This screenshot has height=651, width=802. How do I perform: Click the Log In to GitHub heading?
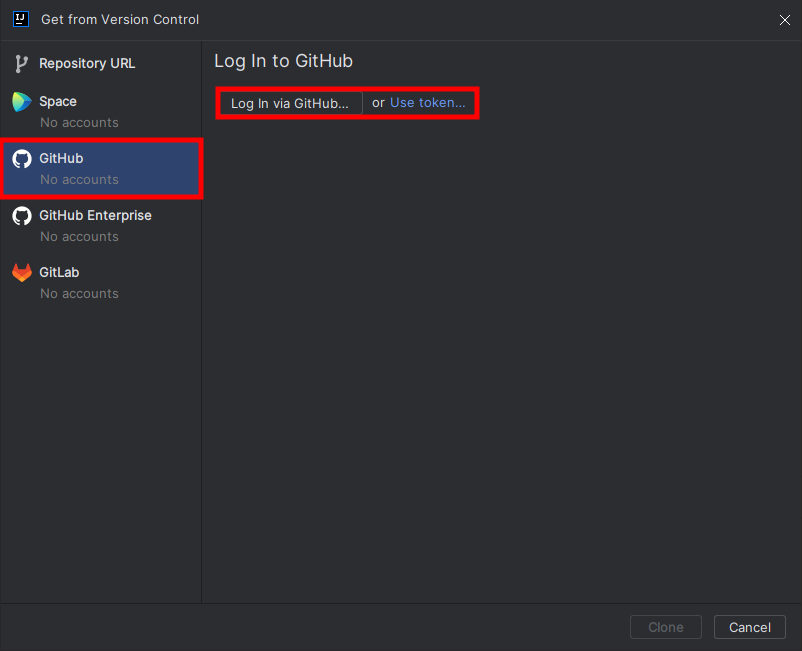click(x=283, y=61)
